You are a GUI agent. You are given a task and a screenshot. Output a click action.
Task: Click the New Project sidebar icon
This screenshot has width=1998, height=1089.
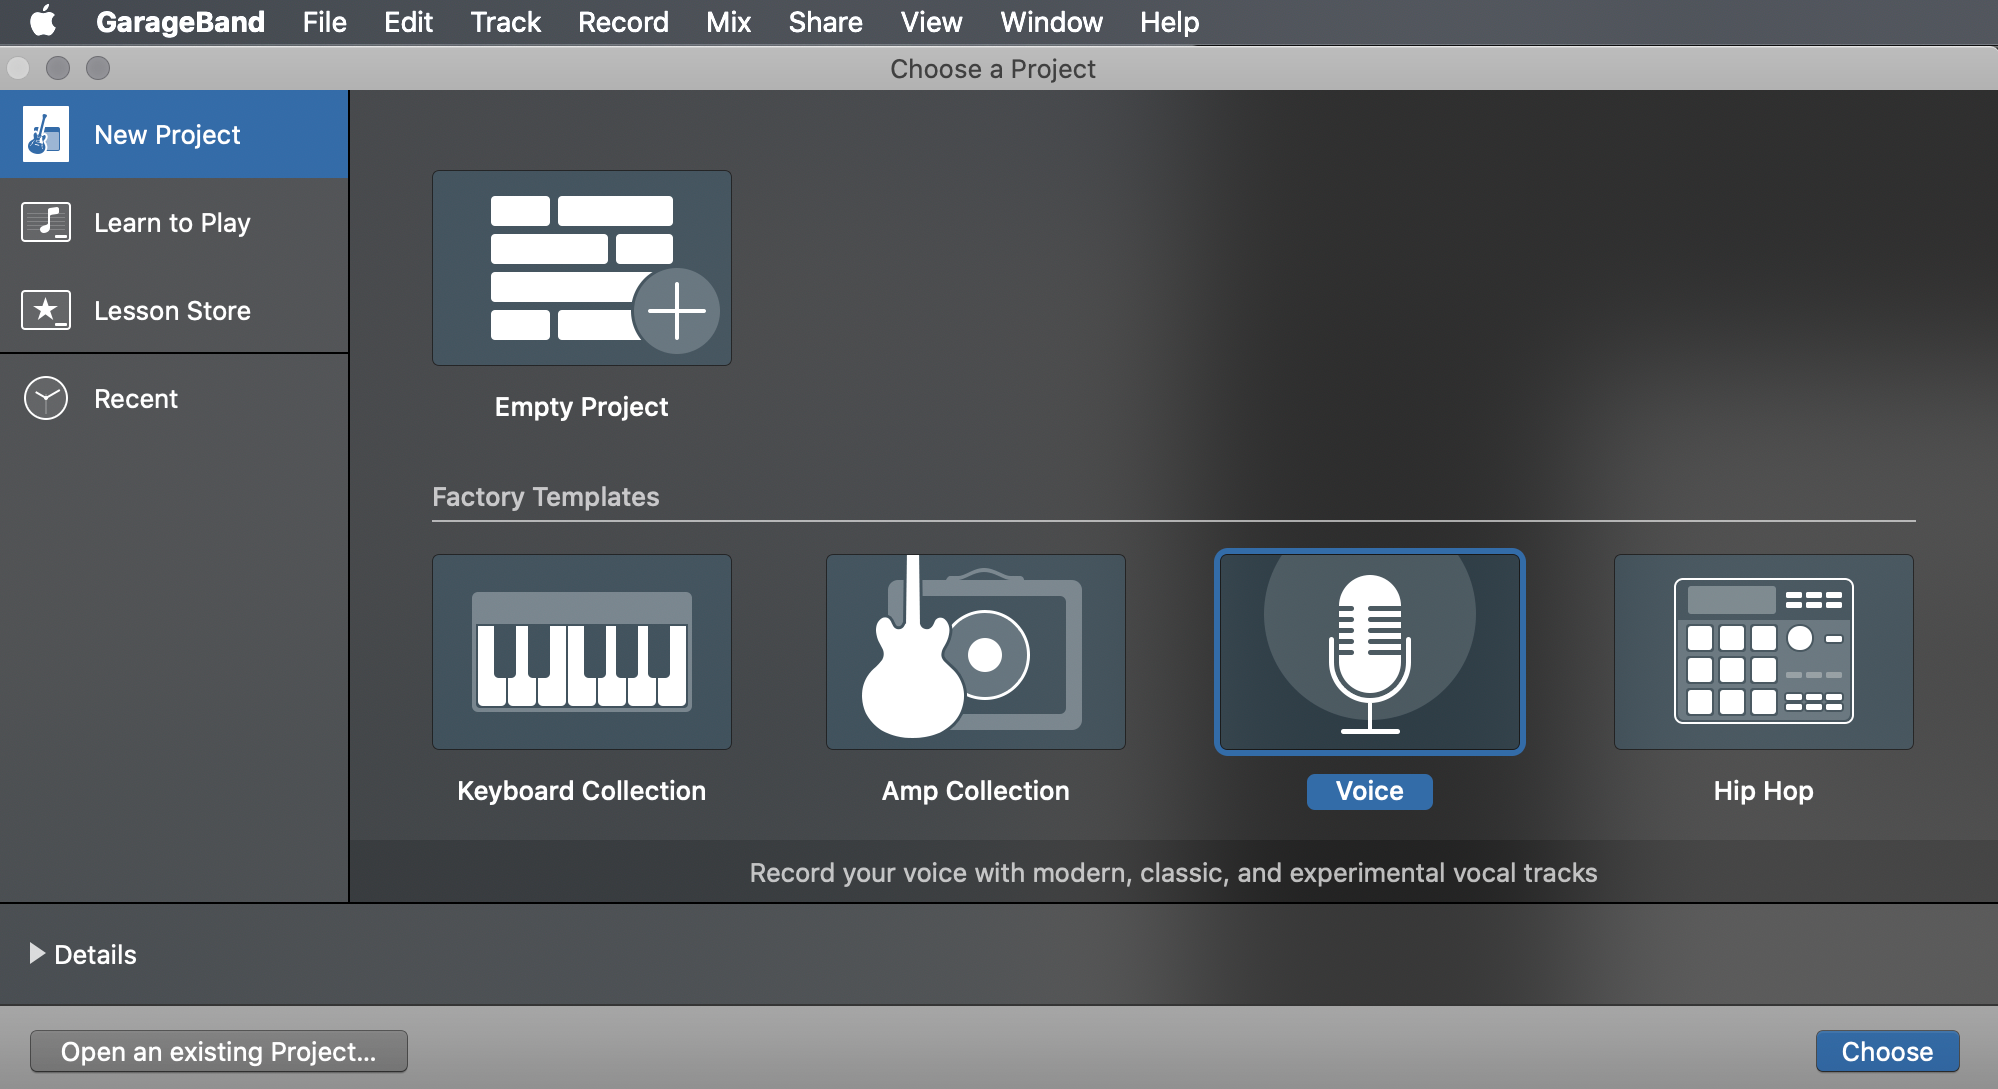tap(44, 133)
